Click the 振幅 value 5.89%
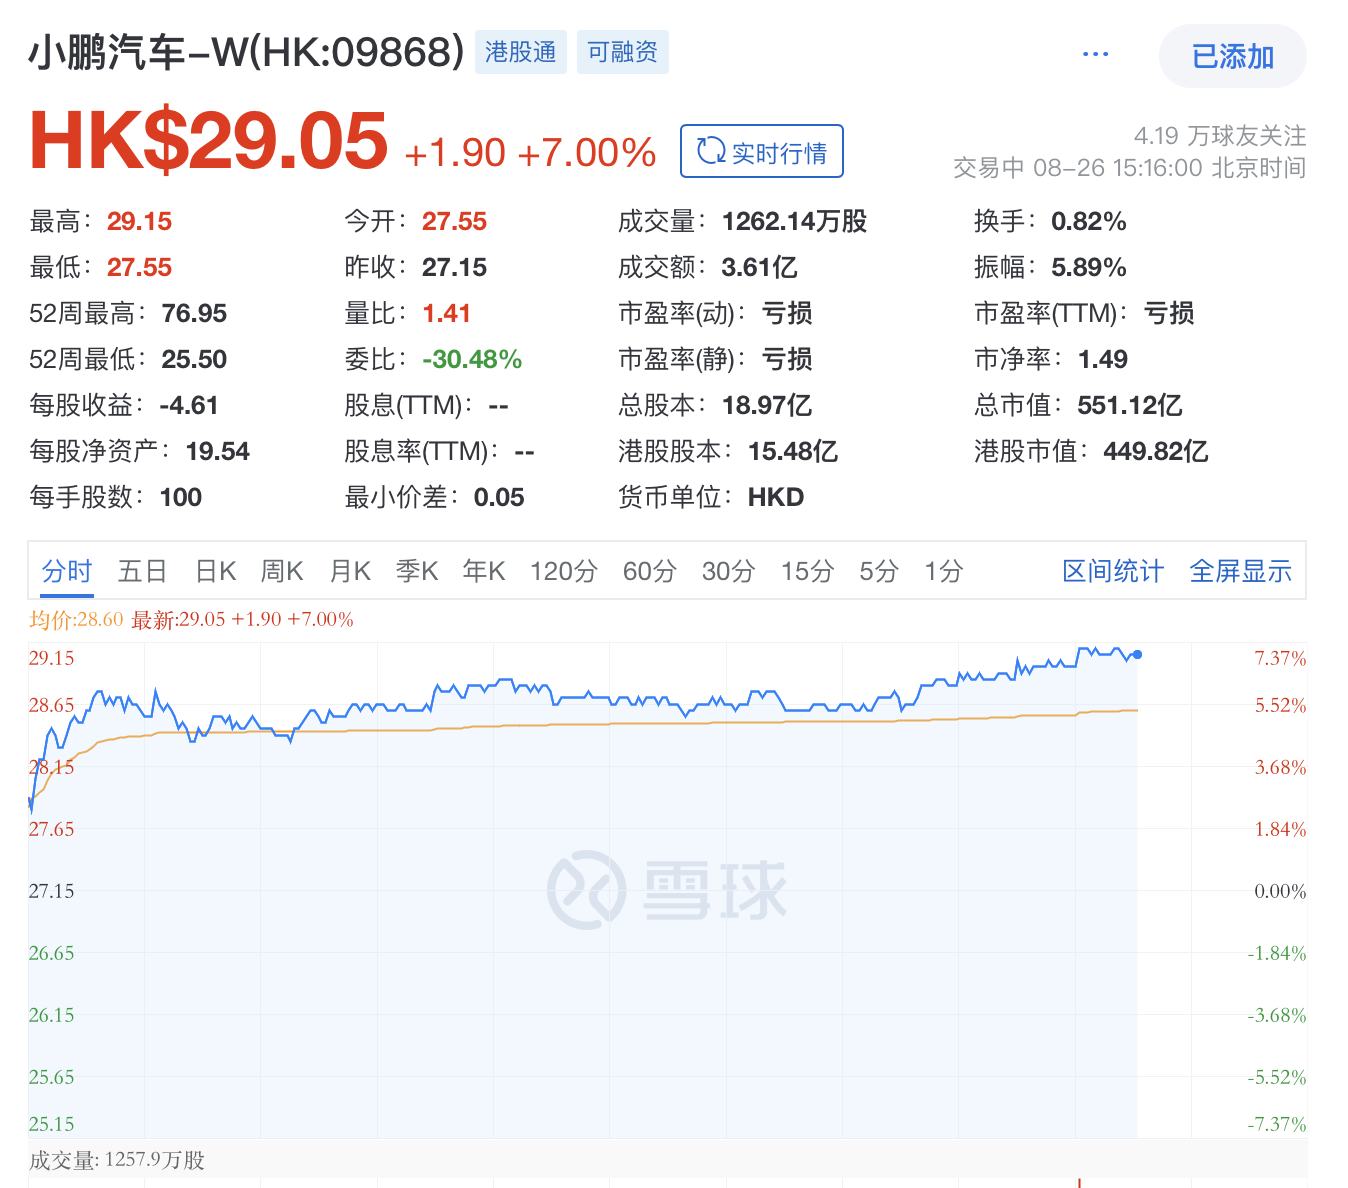 coord(1088,267)
